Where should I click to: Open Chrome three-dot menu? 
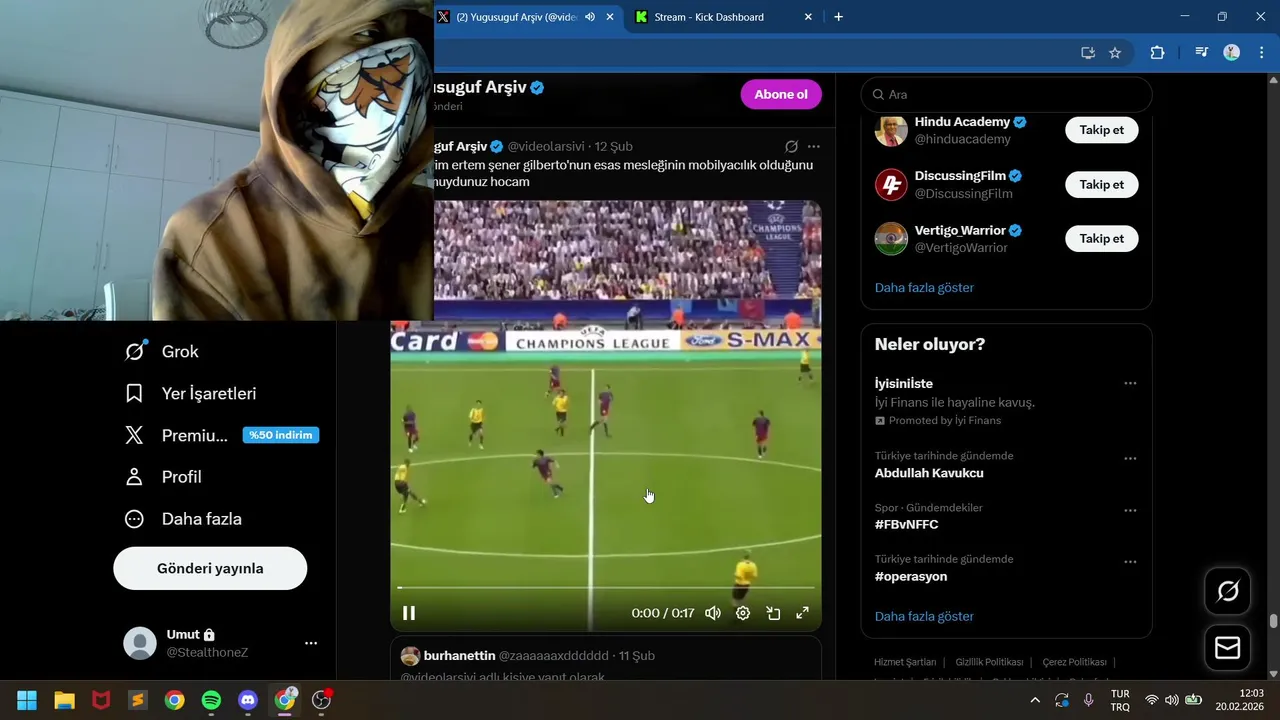click(1262, 53)
